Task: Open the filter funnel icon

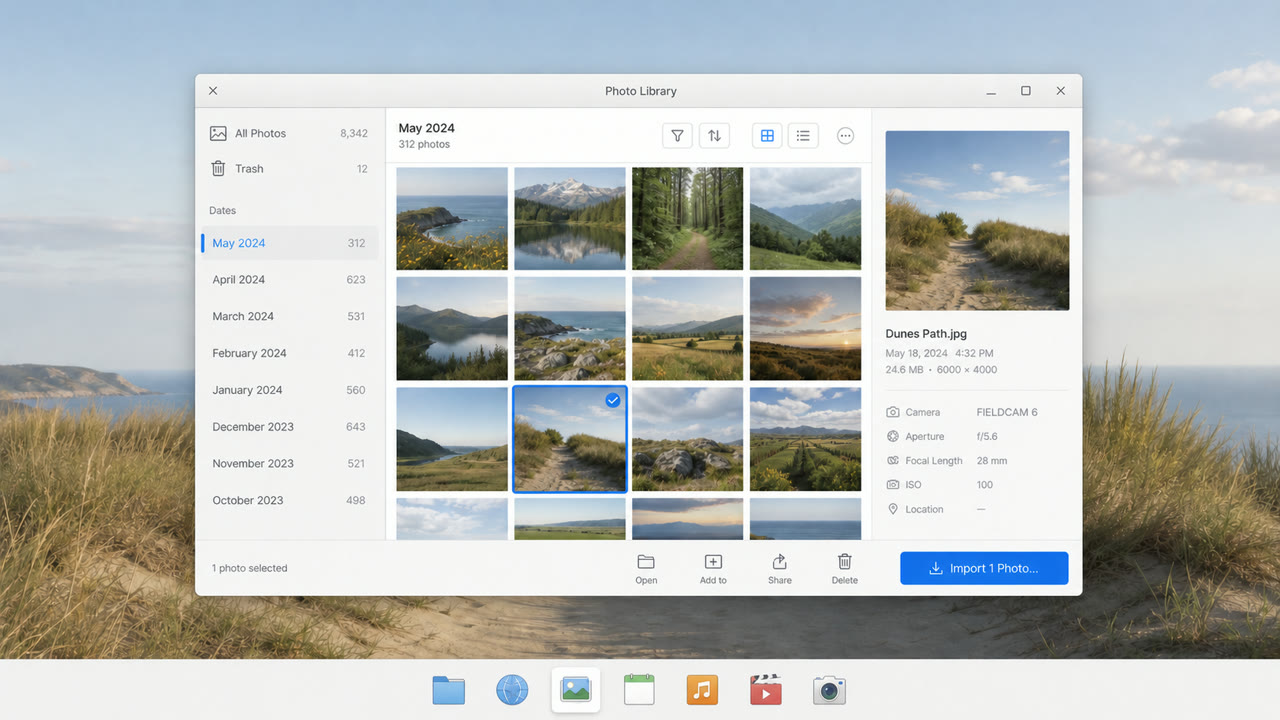Action: 677,136
